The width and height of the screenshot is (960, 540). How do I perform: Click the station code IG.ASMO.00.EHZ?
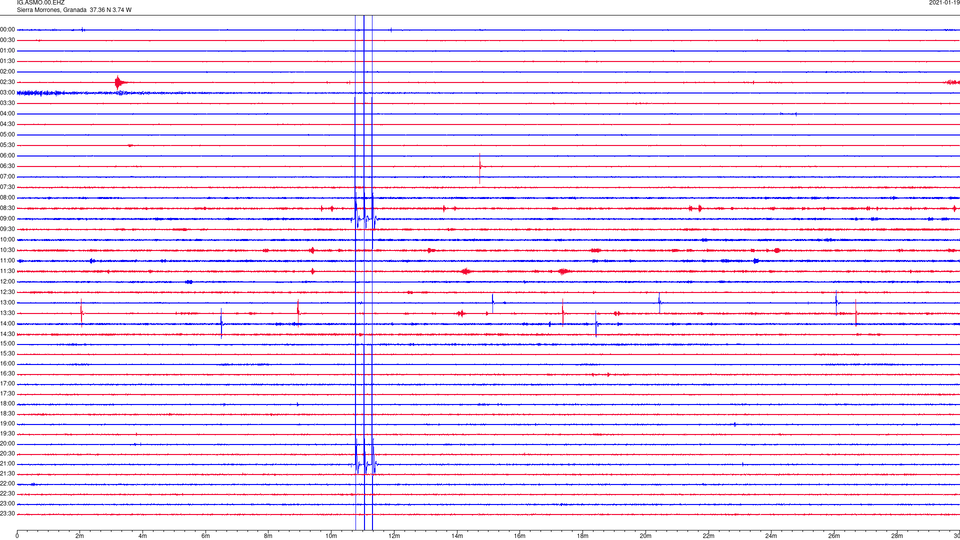coord(40,2)
